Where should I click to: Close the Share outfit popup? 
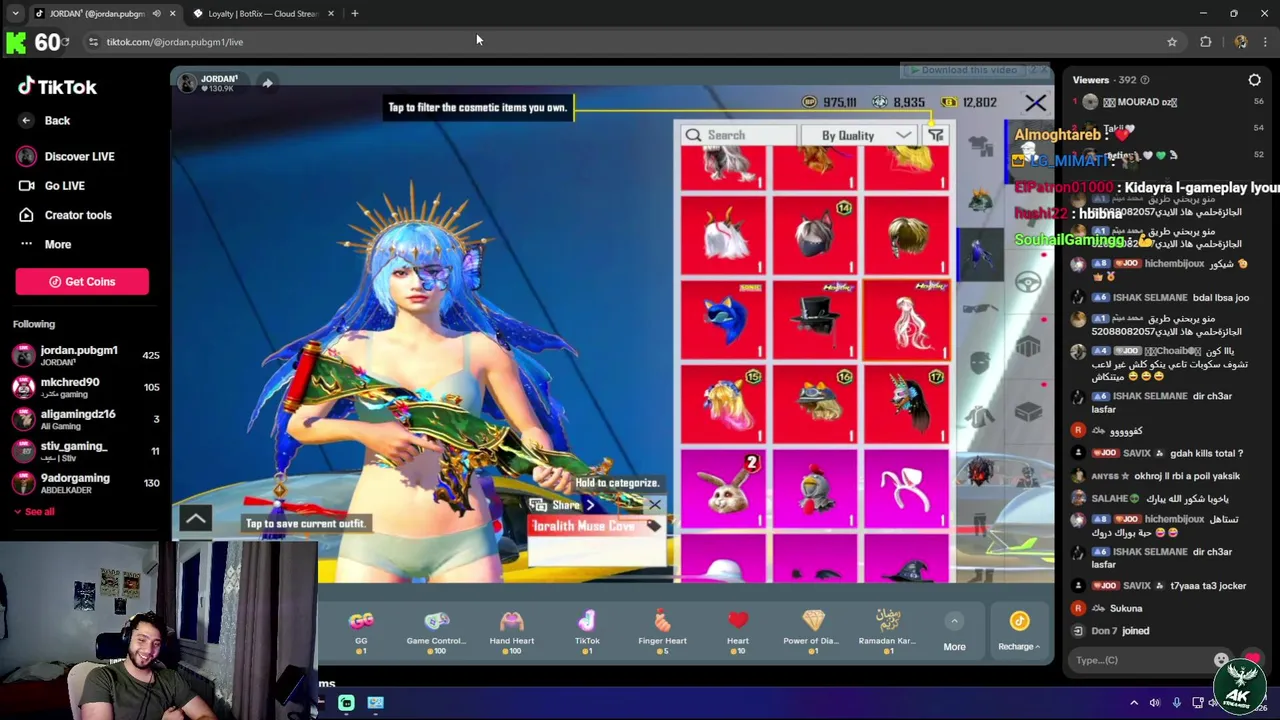pos(654,505)
